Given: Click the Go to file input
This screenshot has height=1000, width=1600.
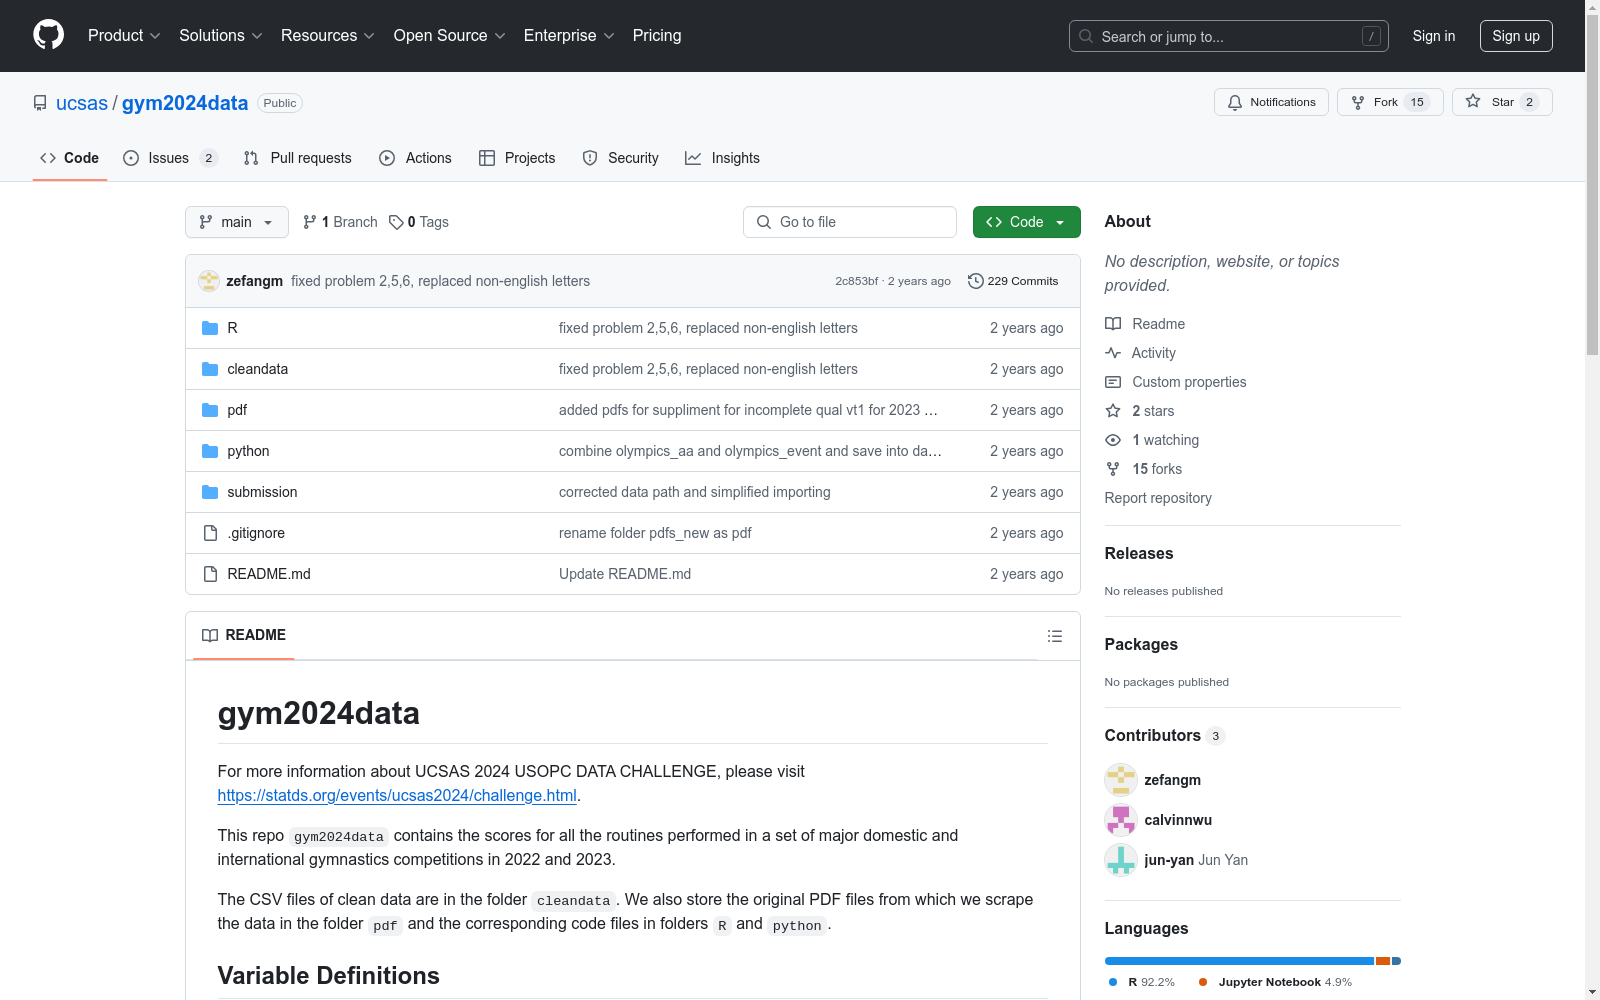Looking at the screenshot, I should (850, 222).
